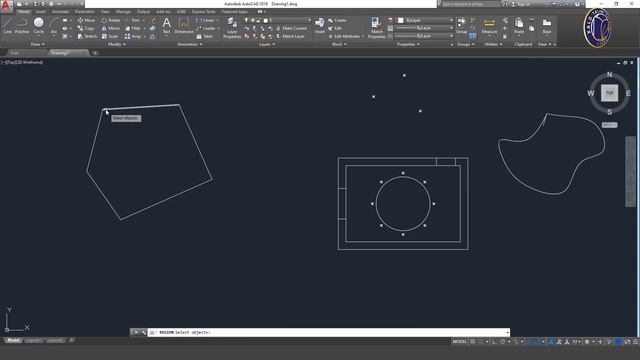This screenshot has height=360, width=640.
Task: Click the Linear dimension tool
Action: coord(205,20)
